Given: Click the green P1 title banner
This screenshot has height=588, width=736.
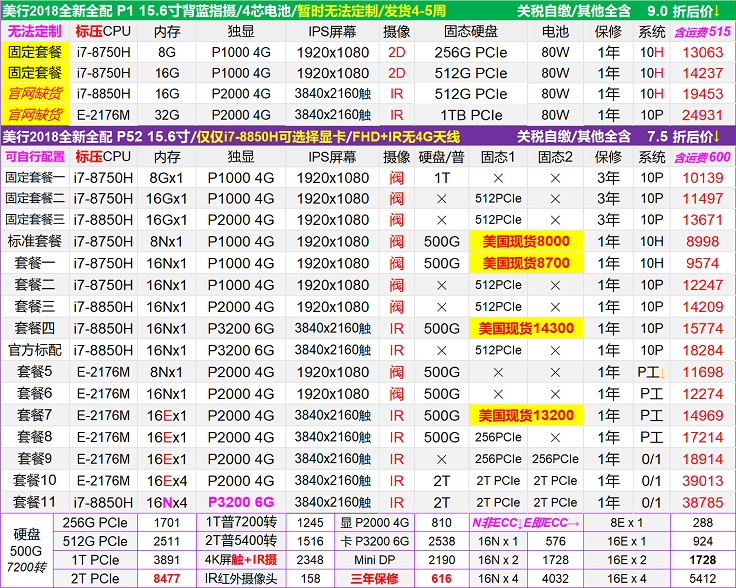Looking at the screenshot, I should click(367, 10).
